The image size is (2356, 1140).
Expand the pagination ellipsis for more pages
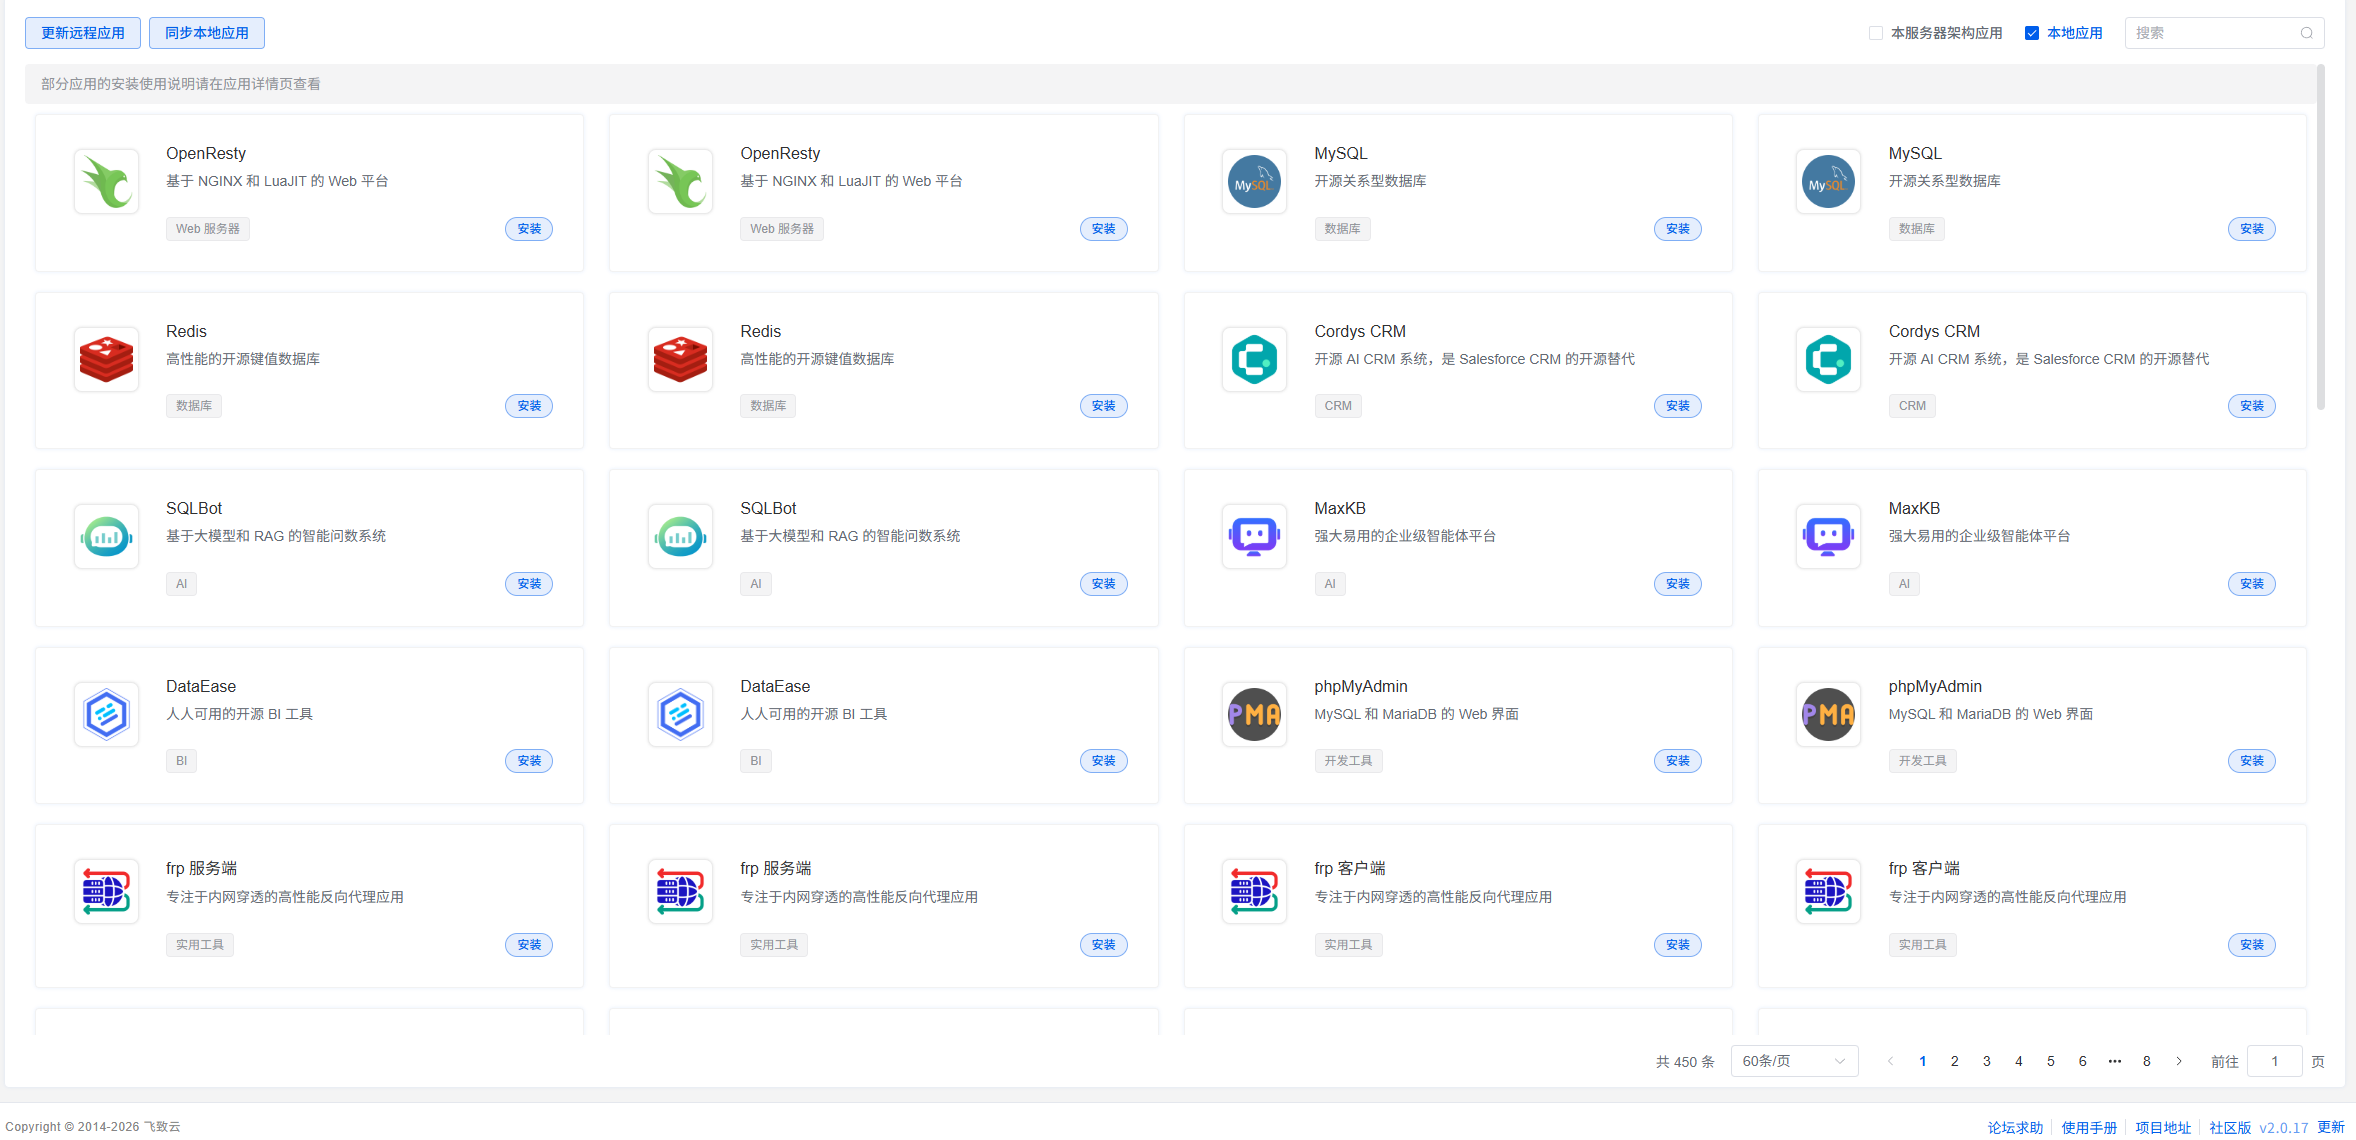pyautogui.click(x=2115, y=1061)
